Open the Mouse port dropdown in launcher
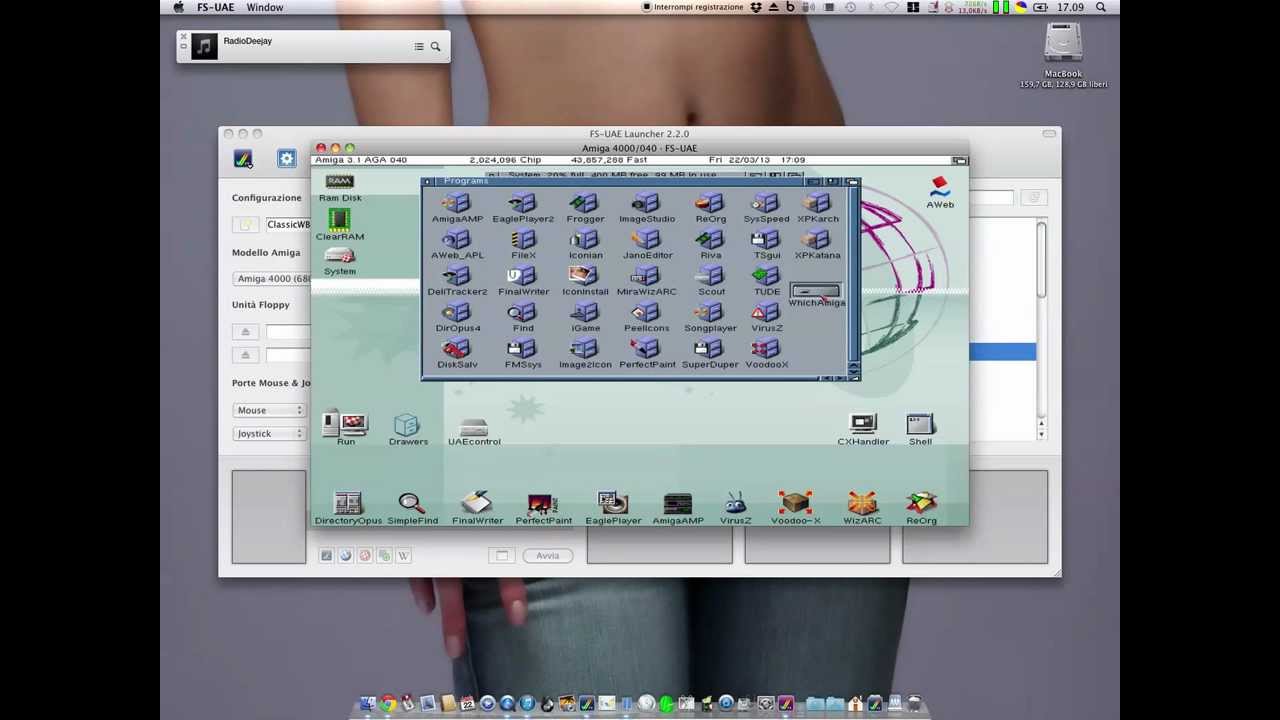Viewport: 1280px width, 720px height. click(269, 410)
